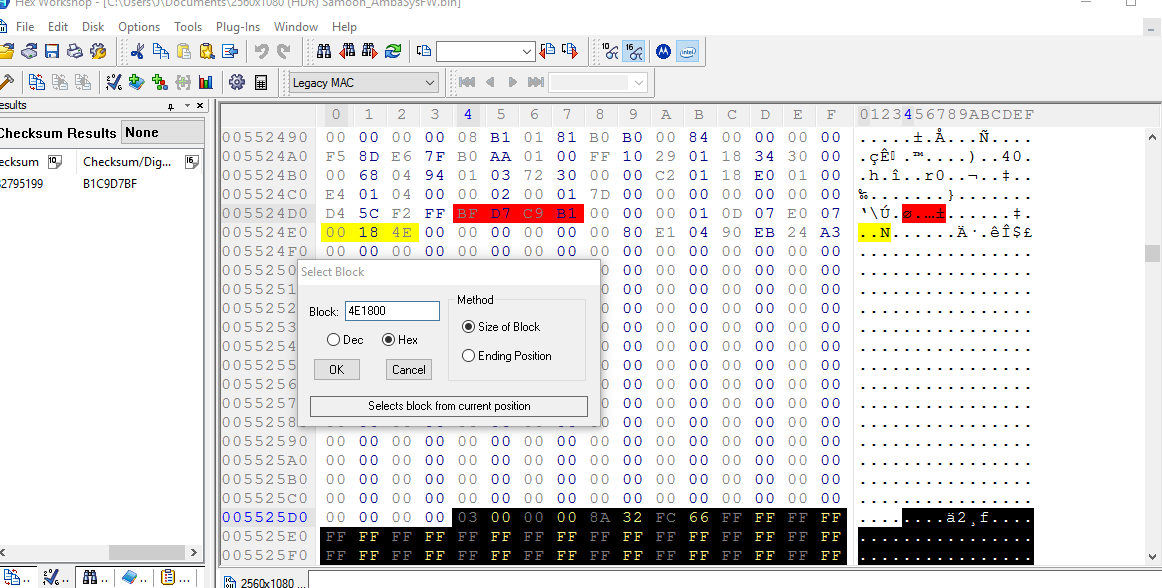The height and width of the screenshot is (588, 1162).
Task: Select the Hex radio button
Action: tap(390, 340)
